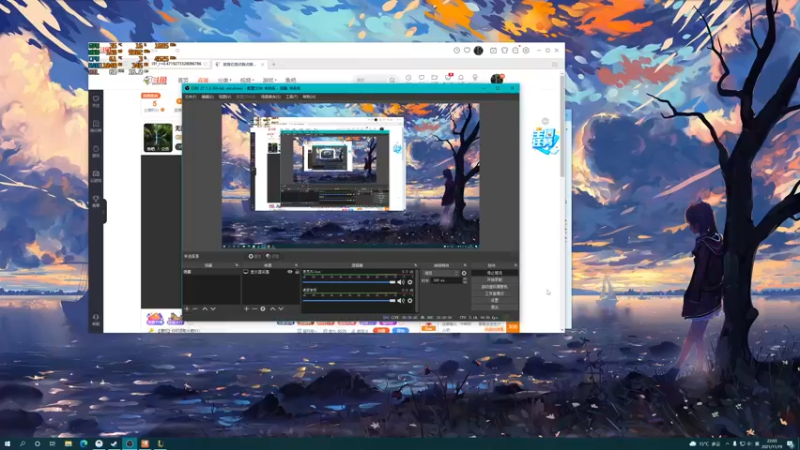This screenshot has width=800, height=450.
Task: Mute the first audio track in OBS mixer
Action: point(401,282)
